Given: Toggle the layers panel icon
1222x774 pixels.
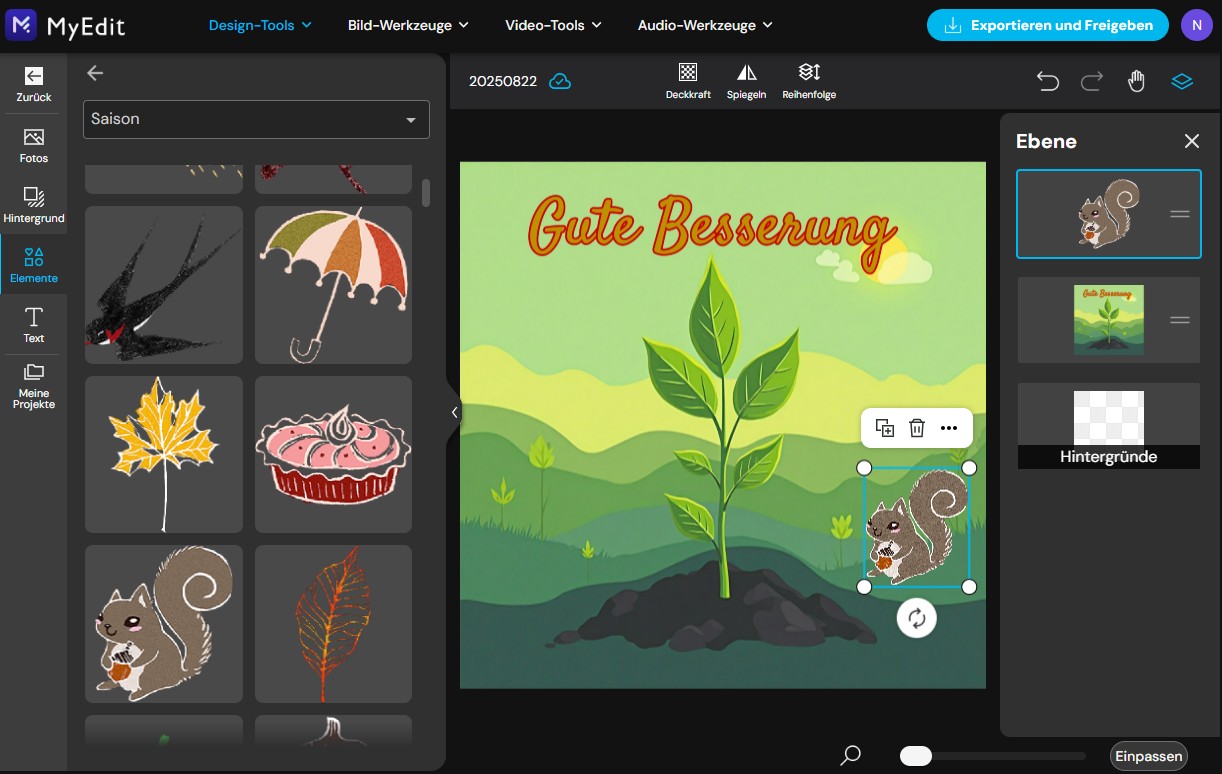Looking at the screenshot, I should 1182,81.
